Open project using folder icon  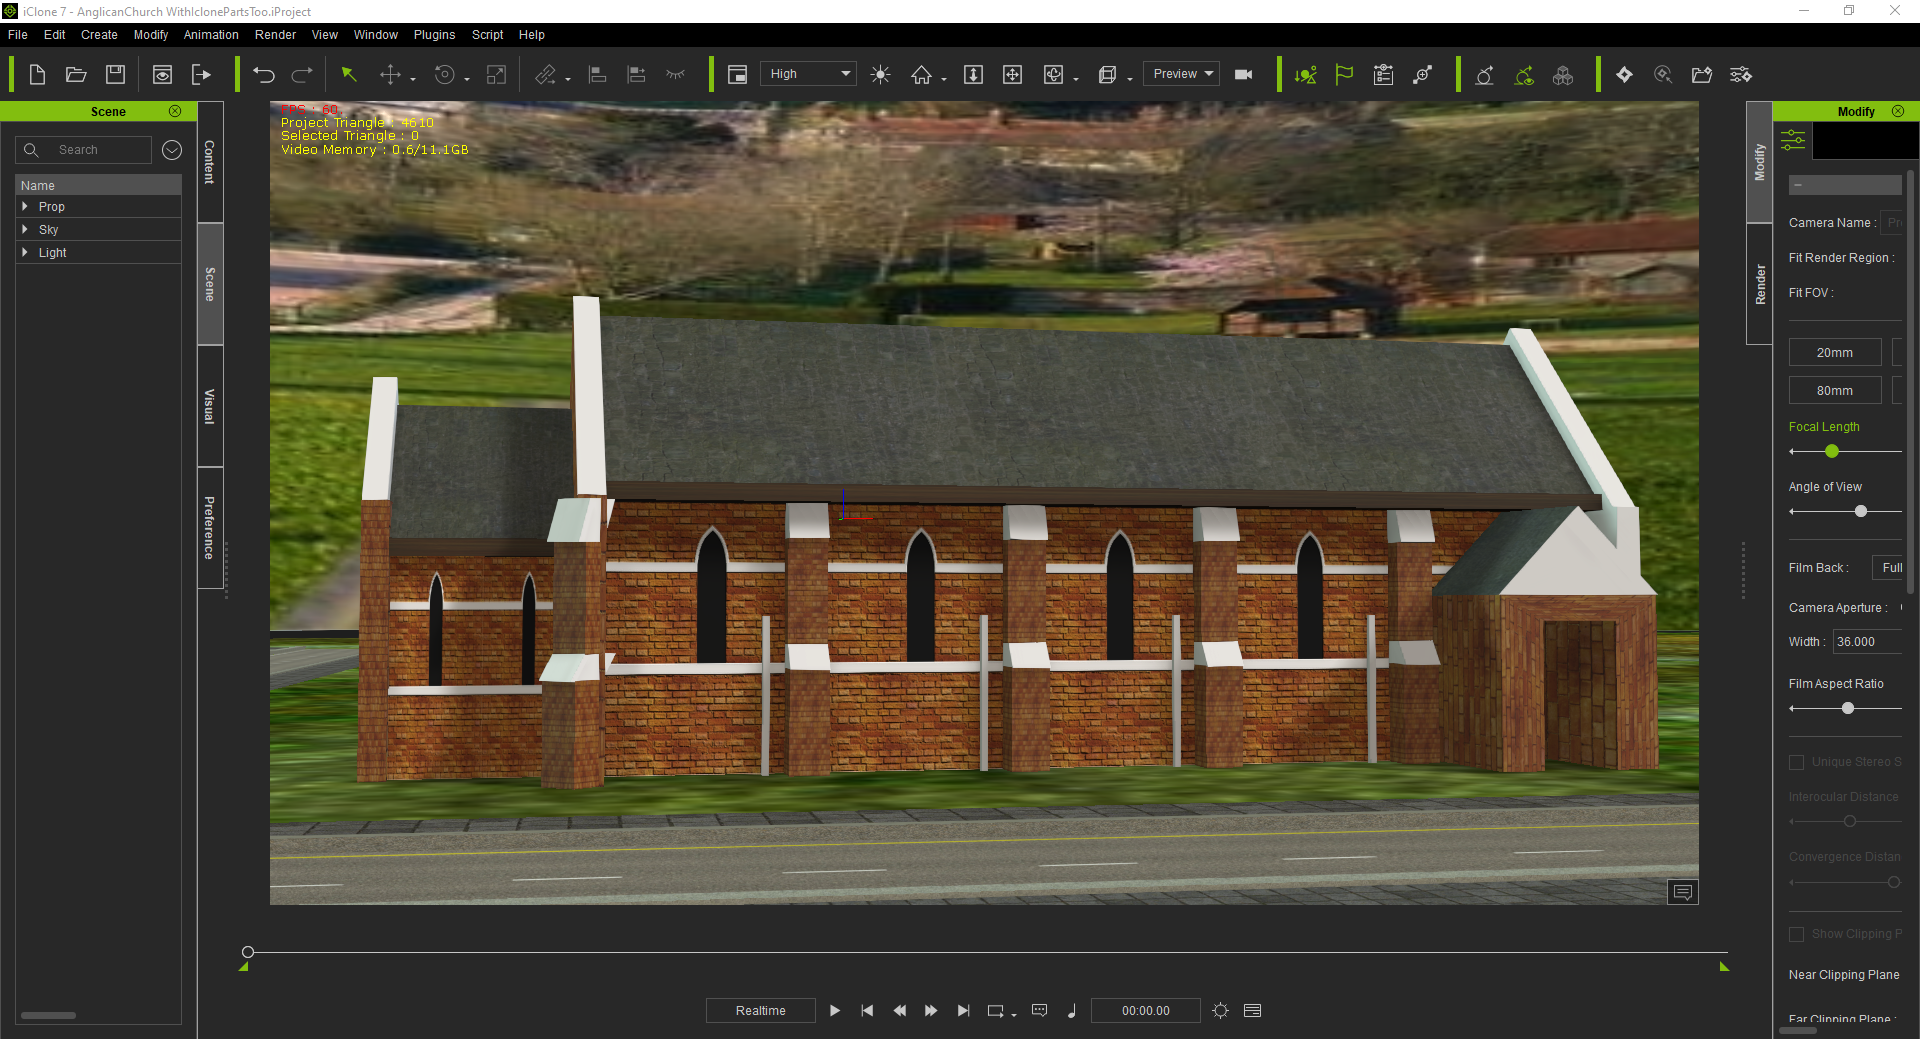coord(76,74)
